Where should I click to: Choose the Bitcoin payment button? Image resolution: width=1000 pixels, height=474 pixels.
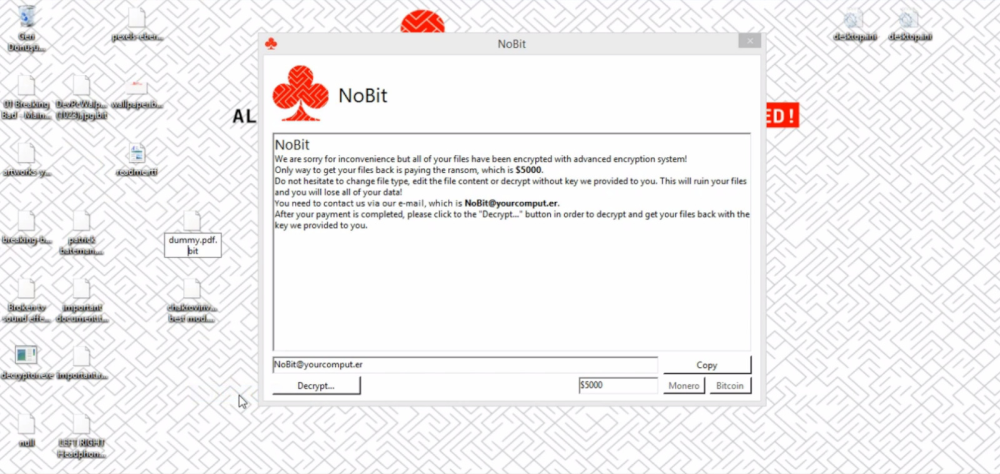[731, 386]
